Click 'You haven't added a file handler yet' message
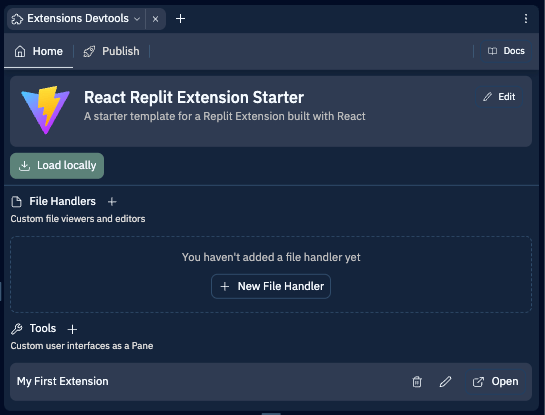Screen dimensions: 545x415 tap(271, 257)
